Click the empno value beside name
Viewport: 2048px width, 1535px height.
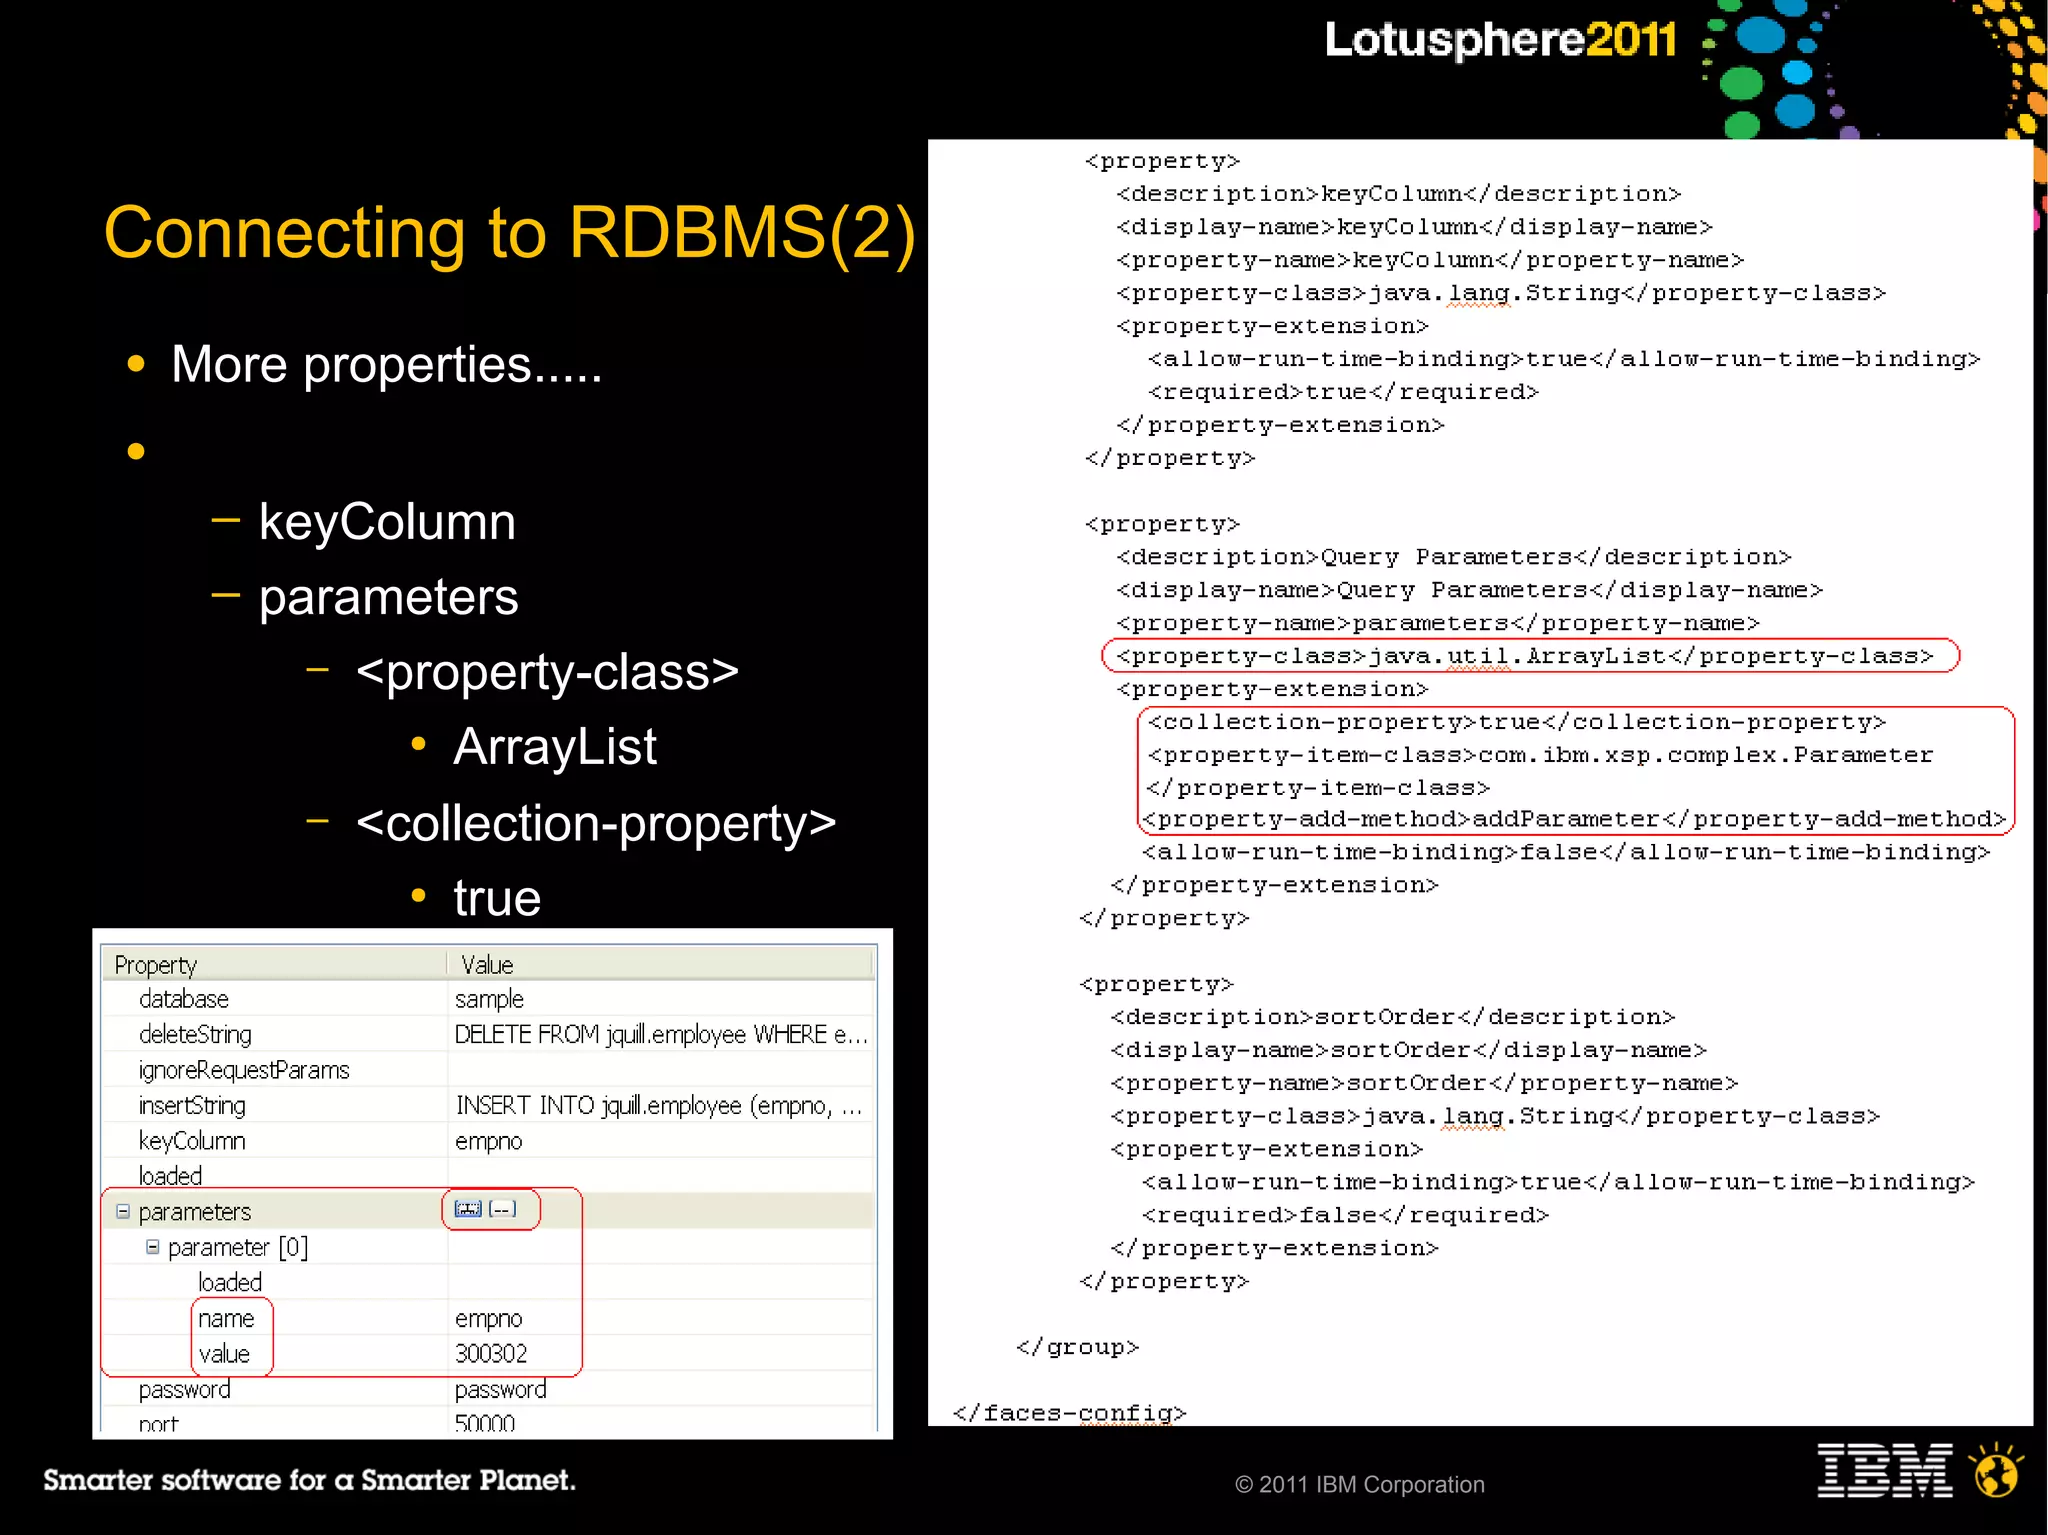point(488,1319)
